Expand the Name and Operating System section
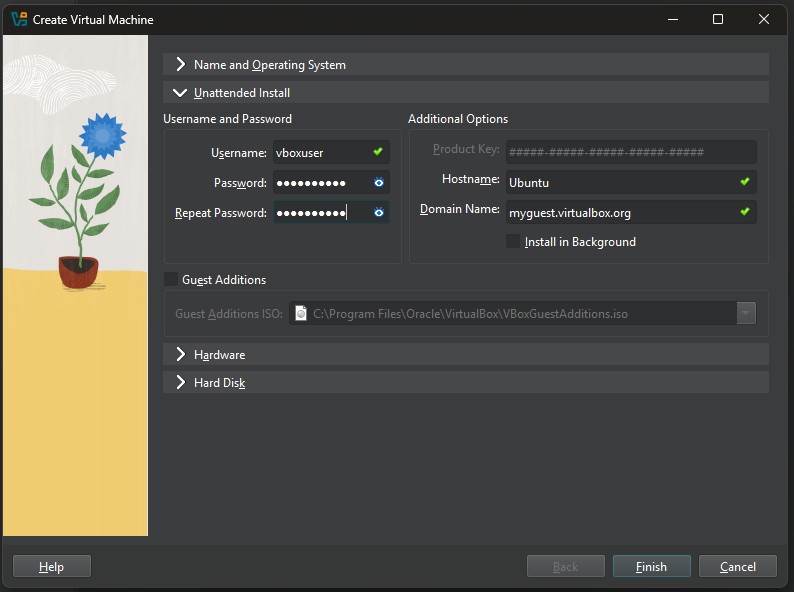This screenshot has height=592, width=794. coord(180,65)
